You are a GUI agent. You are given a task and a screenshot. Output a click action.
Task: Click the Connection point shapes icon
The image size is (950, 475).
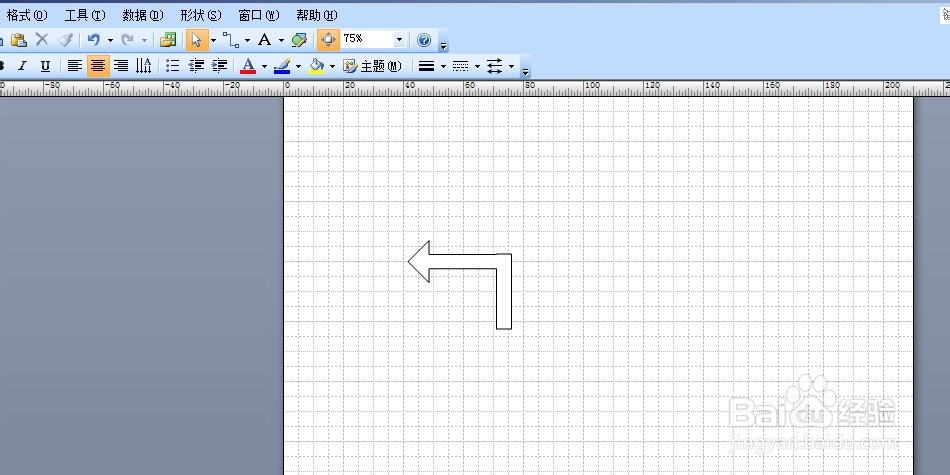(x=299, y=40)
